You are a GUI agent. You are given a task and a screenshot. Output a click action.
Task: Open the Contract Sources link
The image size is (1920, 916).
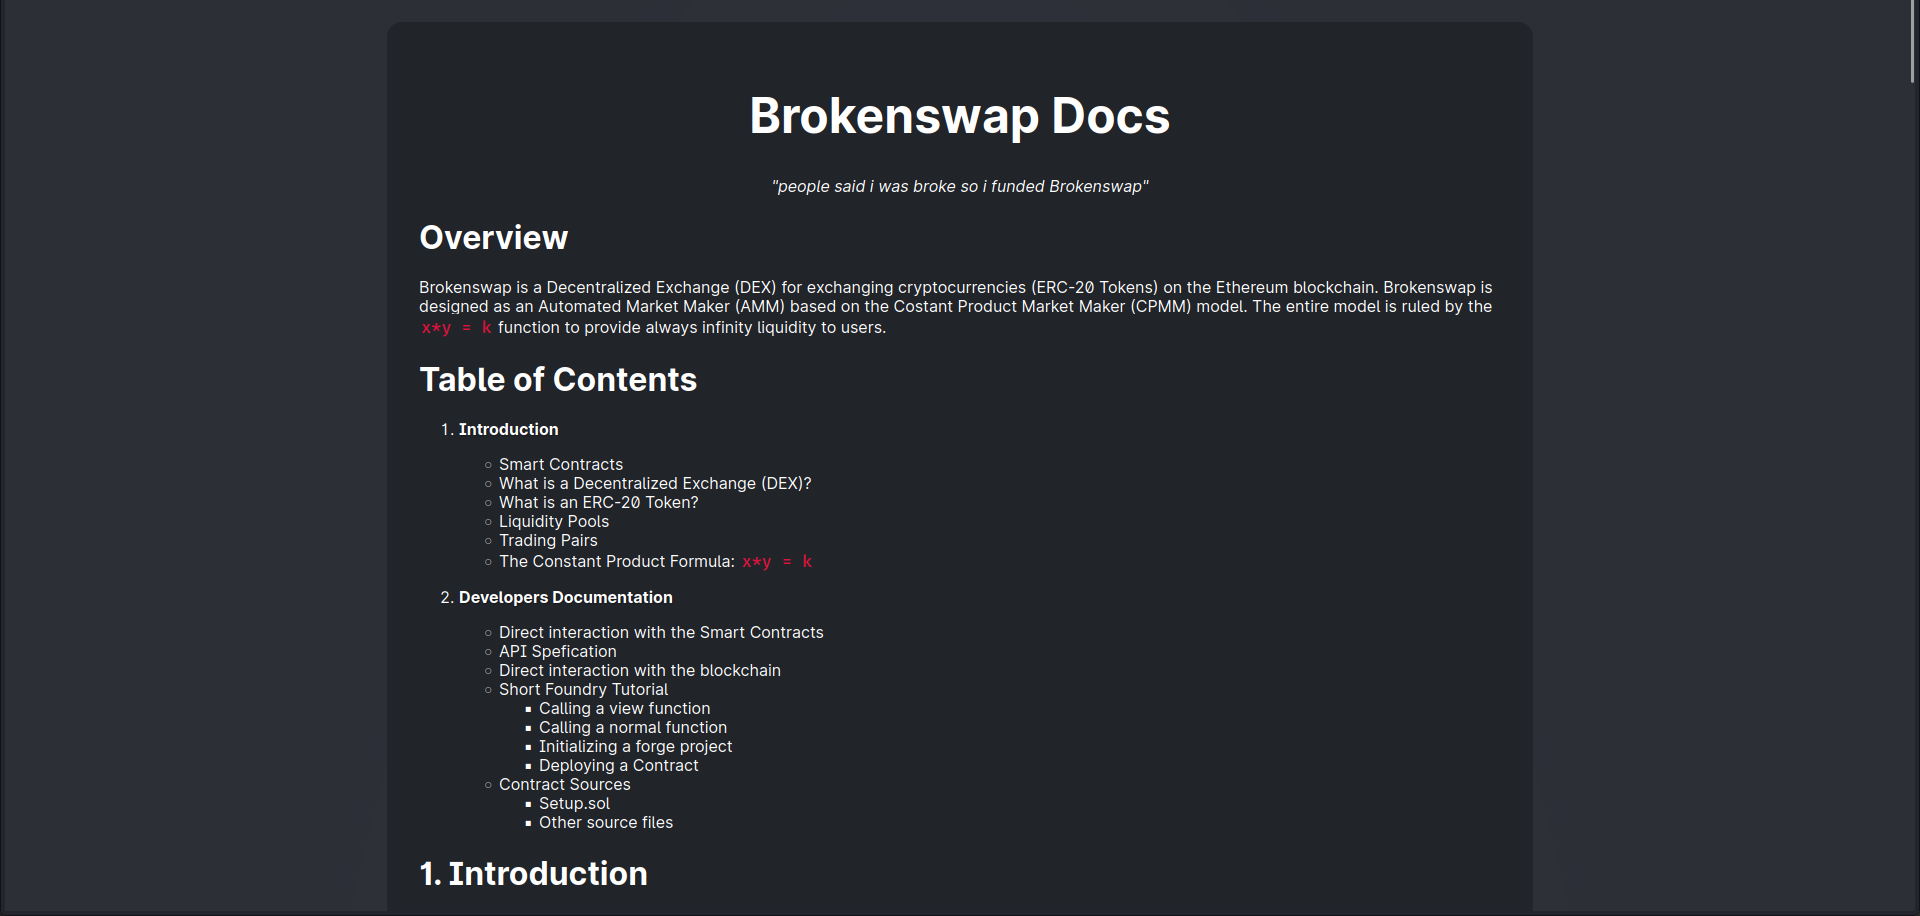point(564,784)
